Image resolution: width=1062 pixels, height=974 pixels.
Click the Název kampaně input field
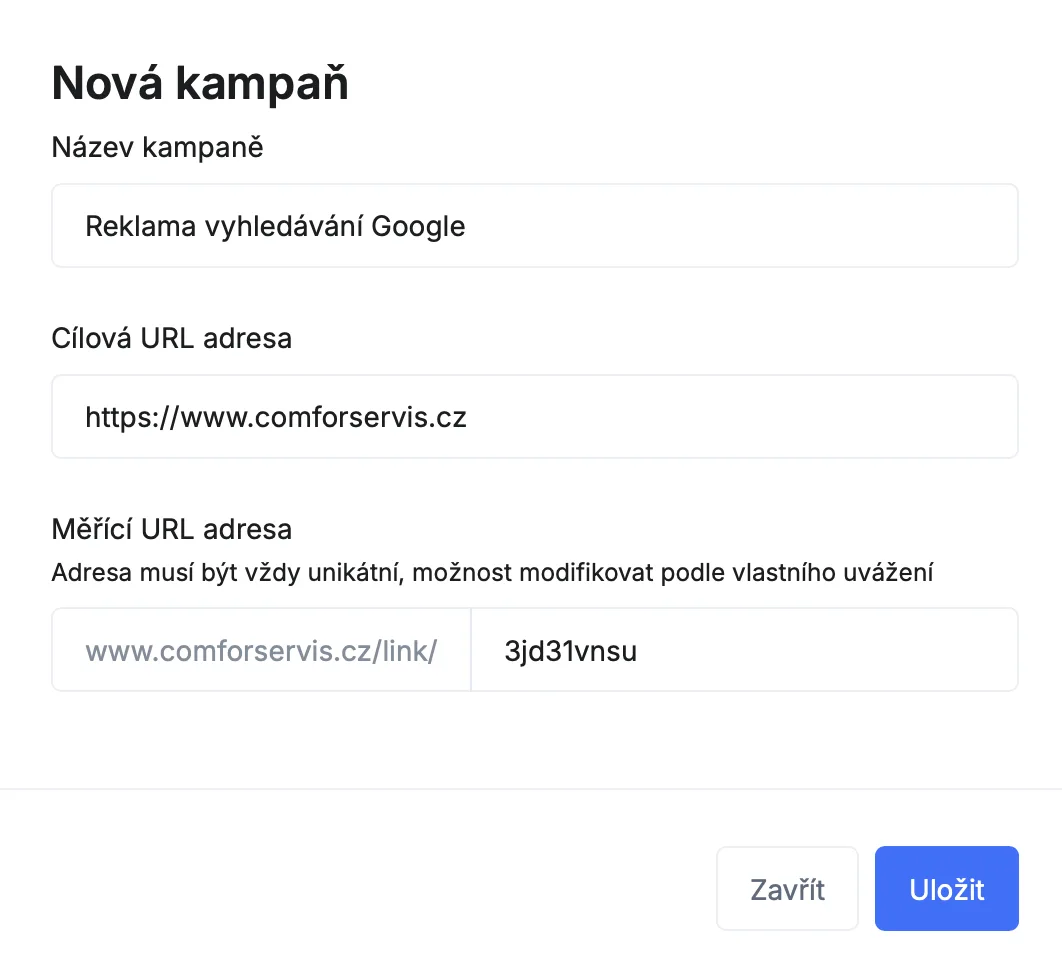(x=534, y=225)
